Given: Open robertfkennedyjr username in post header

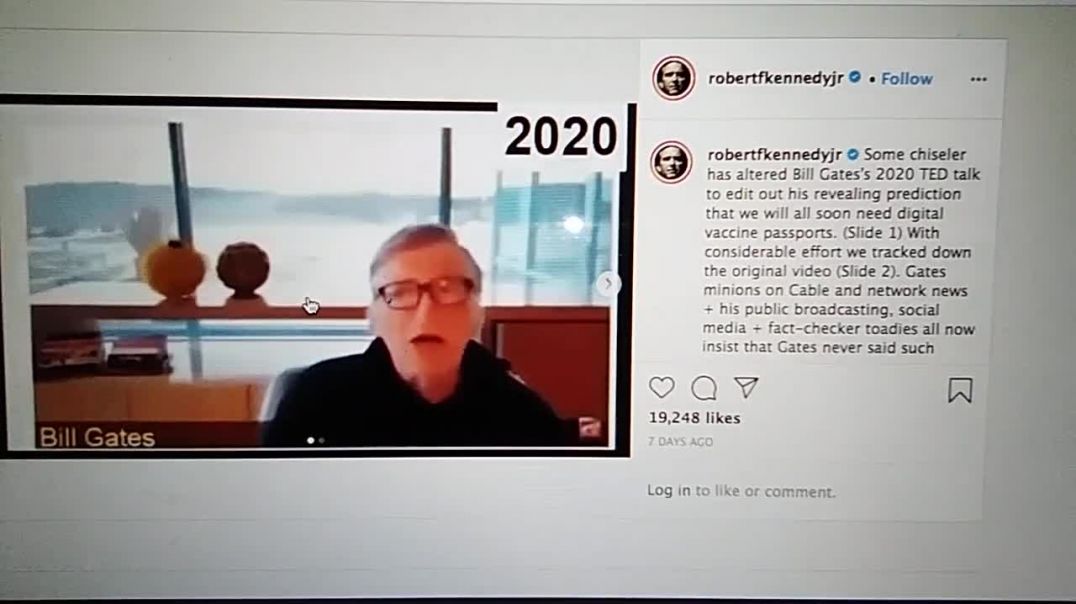Looking at the screenshot, I should coord(775,78).
